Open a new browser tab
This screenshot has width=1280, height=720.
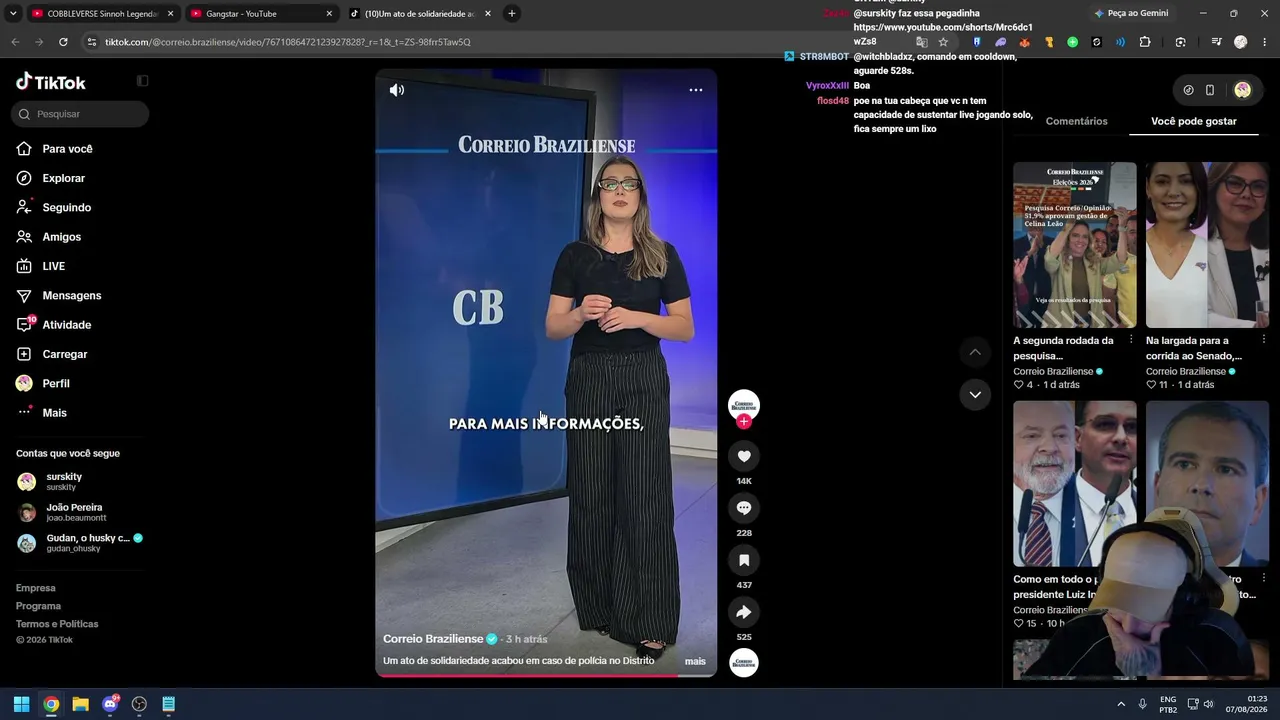(x=512, y=14)
